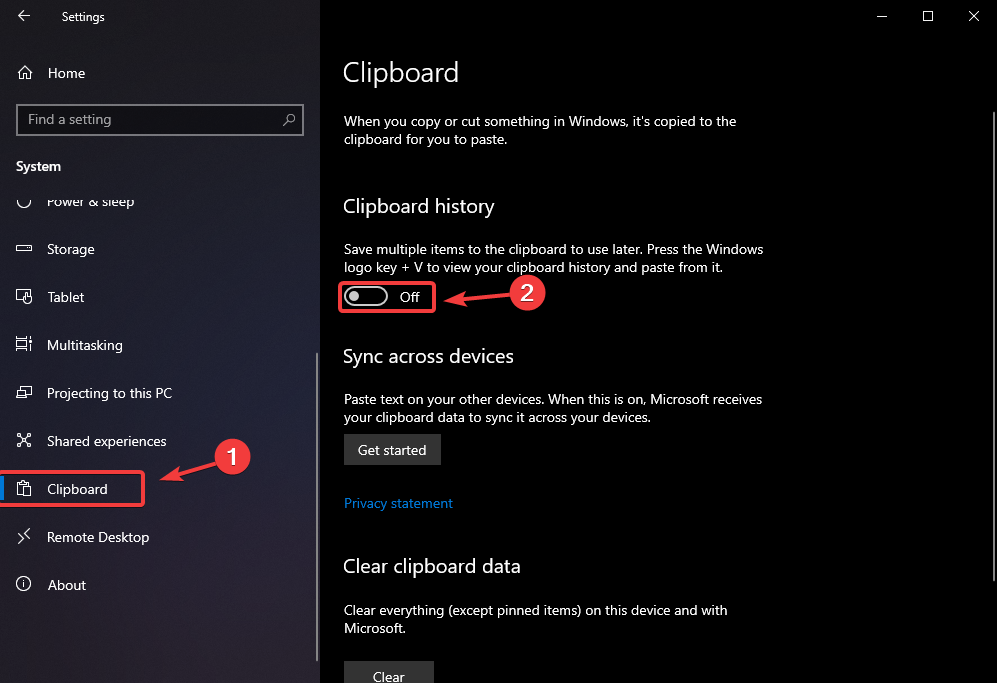This screenshot has height=683, width=997.
Task: Select the Shared experiences icon
Action: pos(23,441)
